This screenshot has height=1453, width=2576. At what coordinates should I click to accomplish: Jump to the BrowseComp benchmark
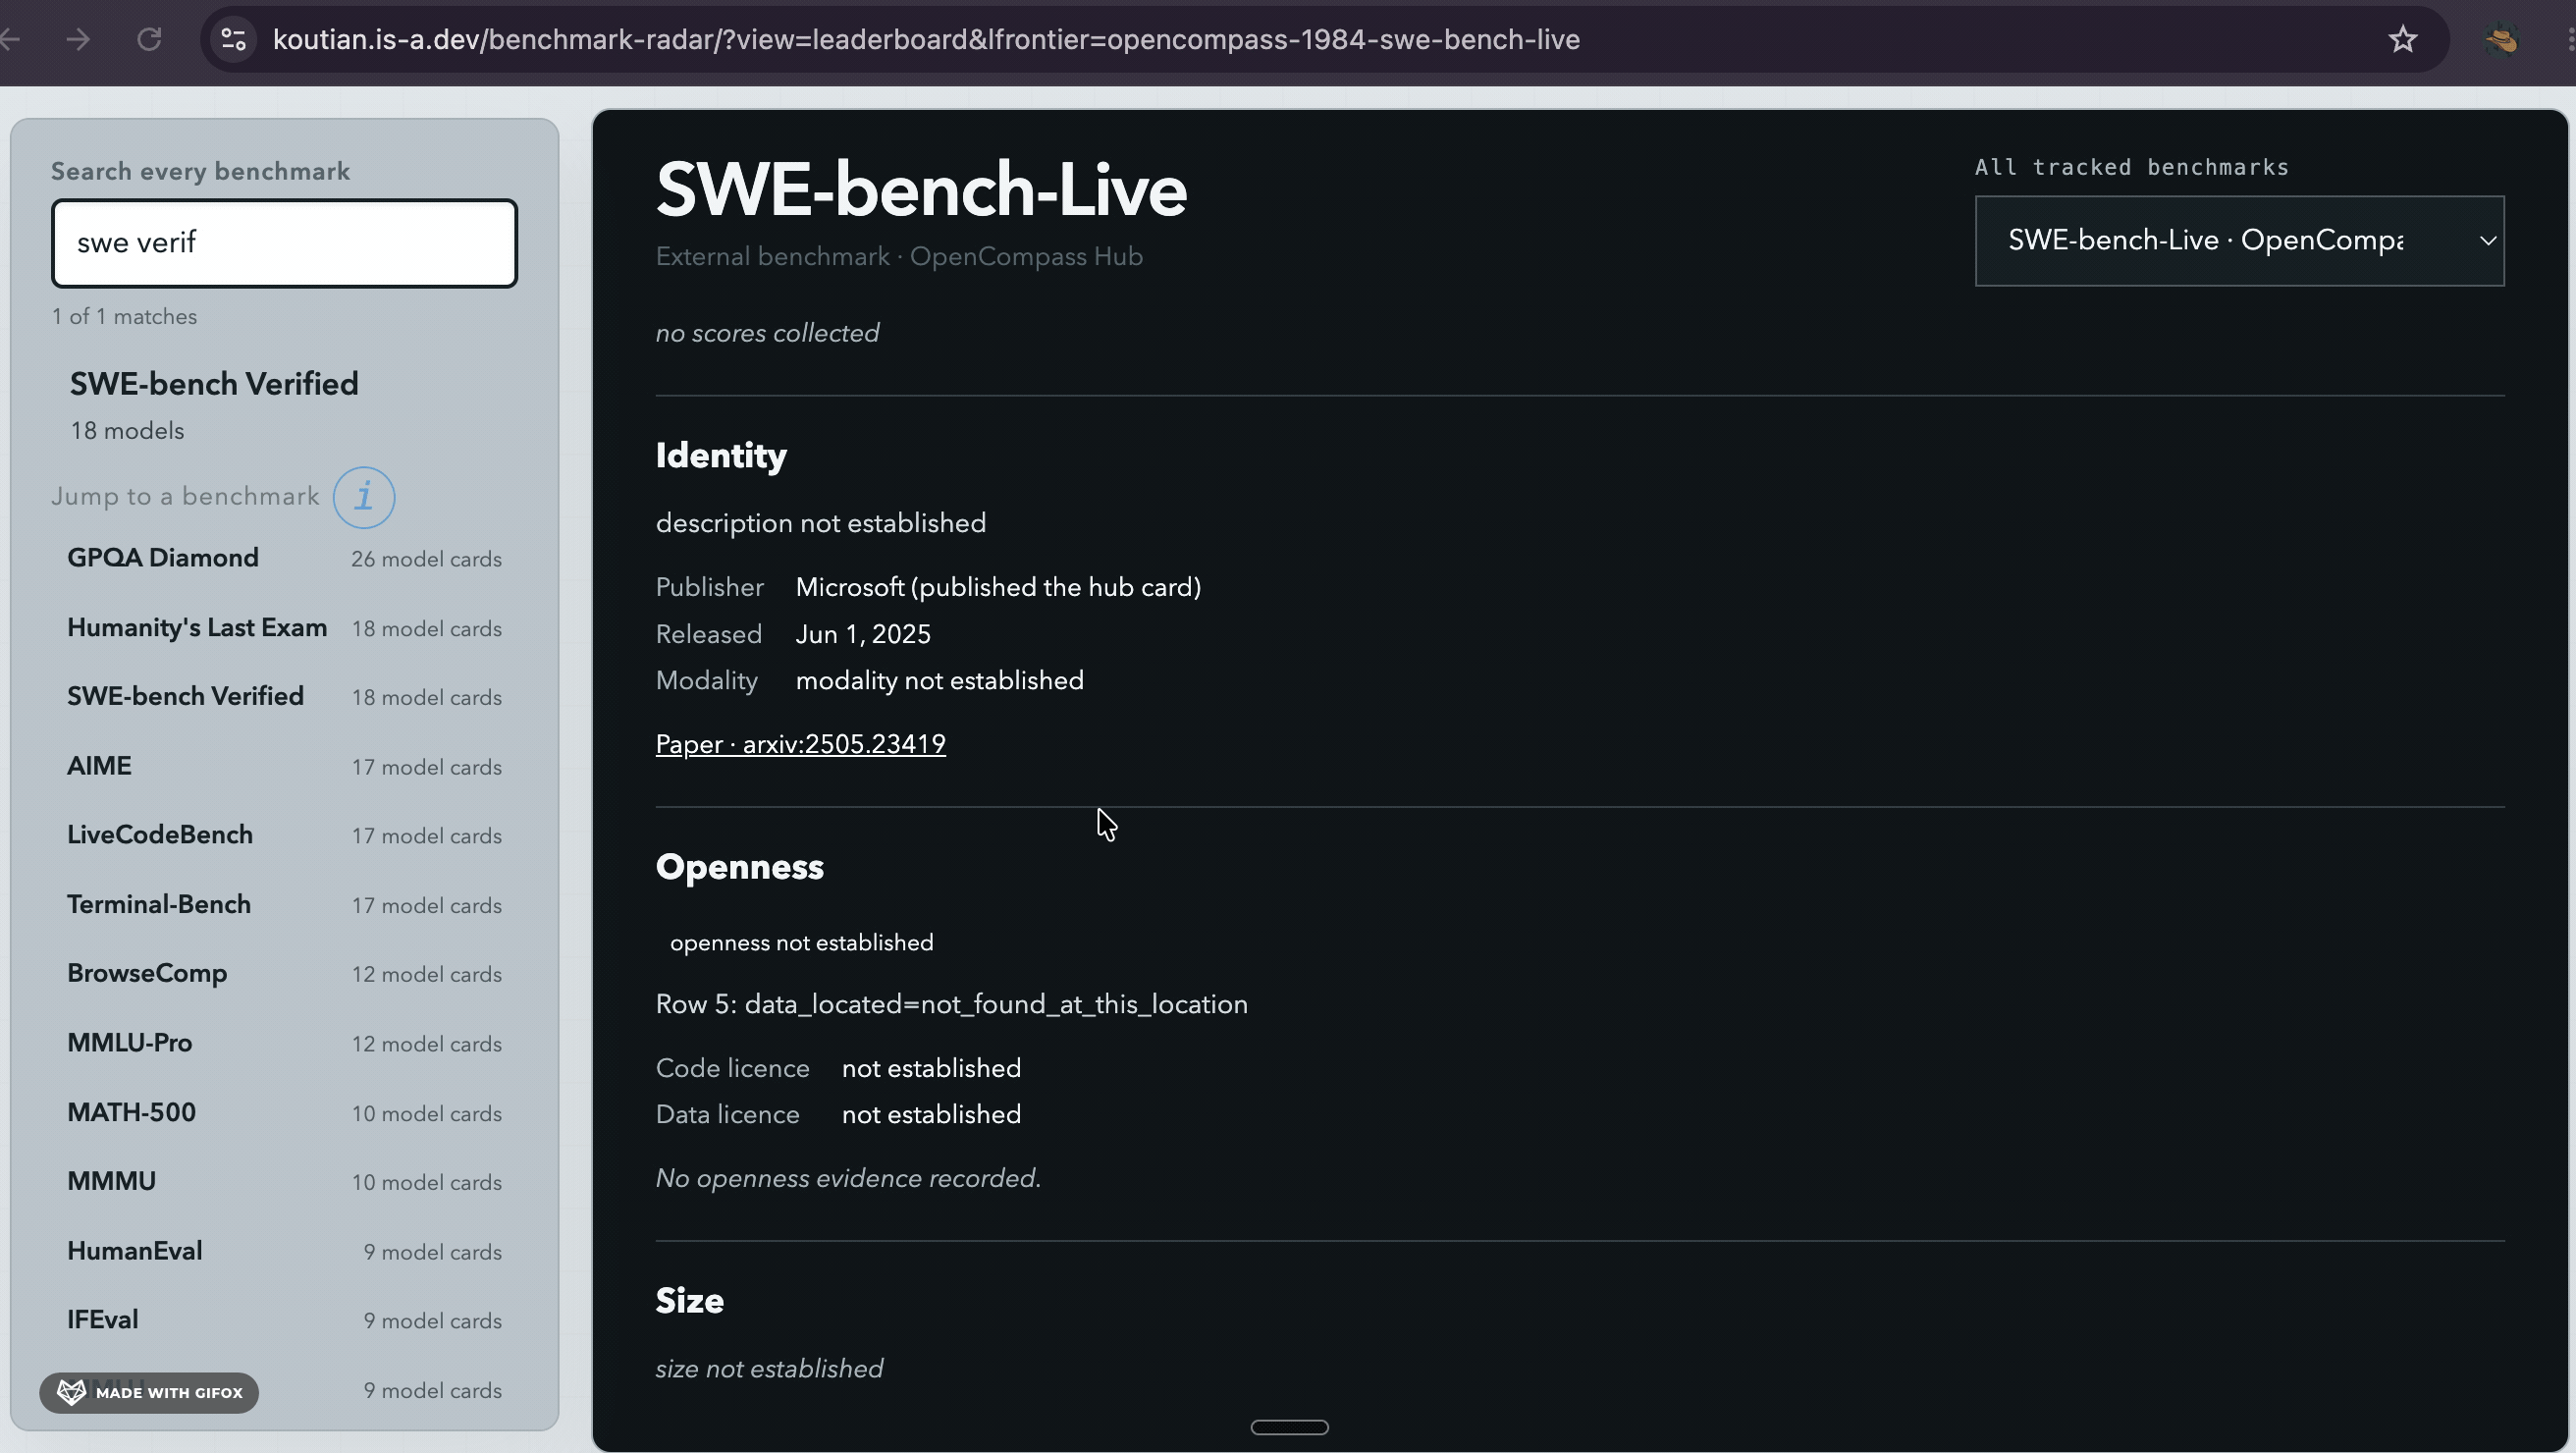(x=284, y=974)
